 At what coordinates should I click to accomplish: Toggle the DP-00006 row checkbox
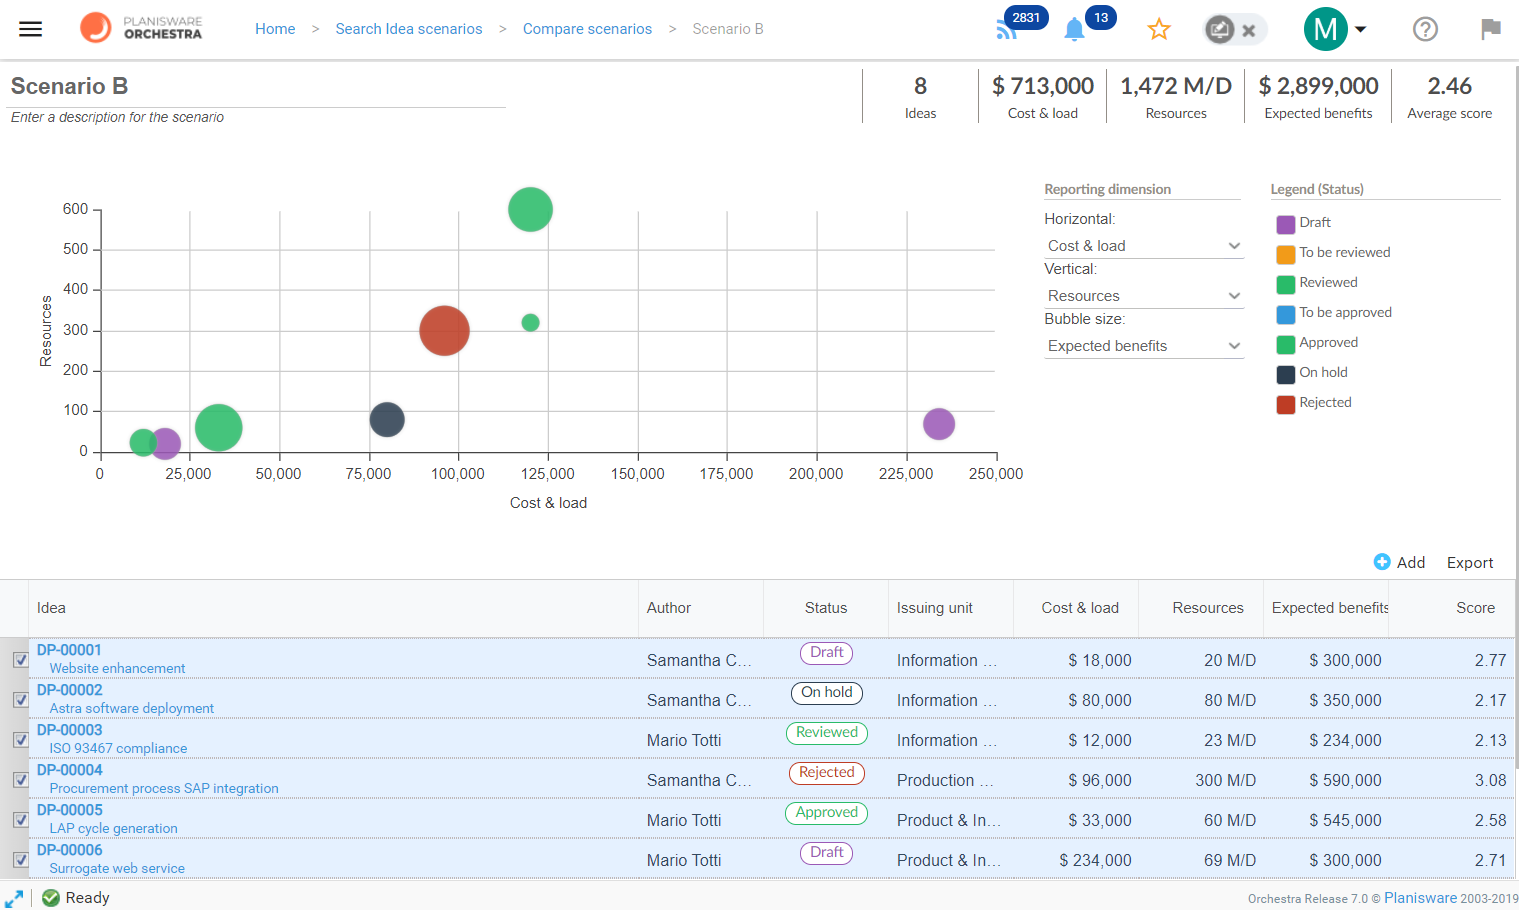click(x=20, y=860)
